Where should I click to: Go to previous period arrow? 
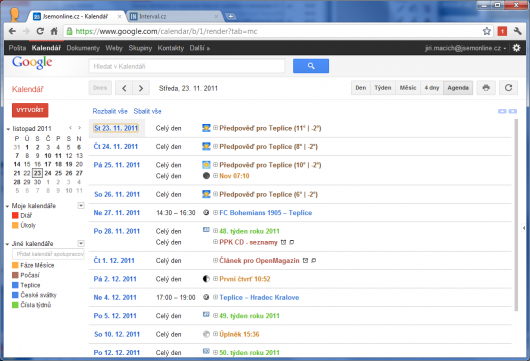(124, 88)
